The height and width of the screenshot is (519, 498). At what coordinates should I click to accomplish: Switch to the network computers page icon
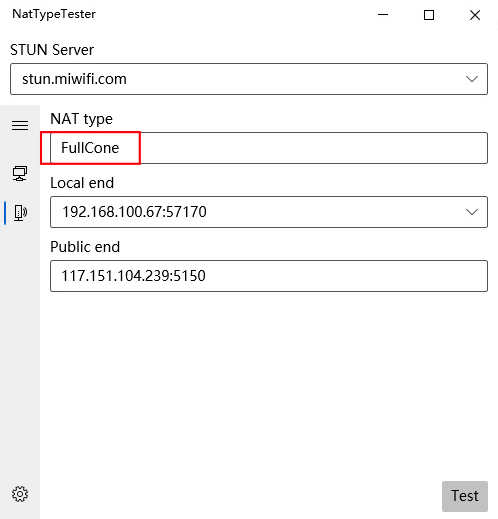point(20,174)
